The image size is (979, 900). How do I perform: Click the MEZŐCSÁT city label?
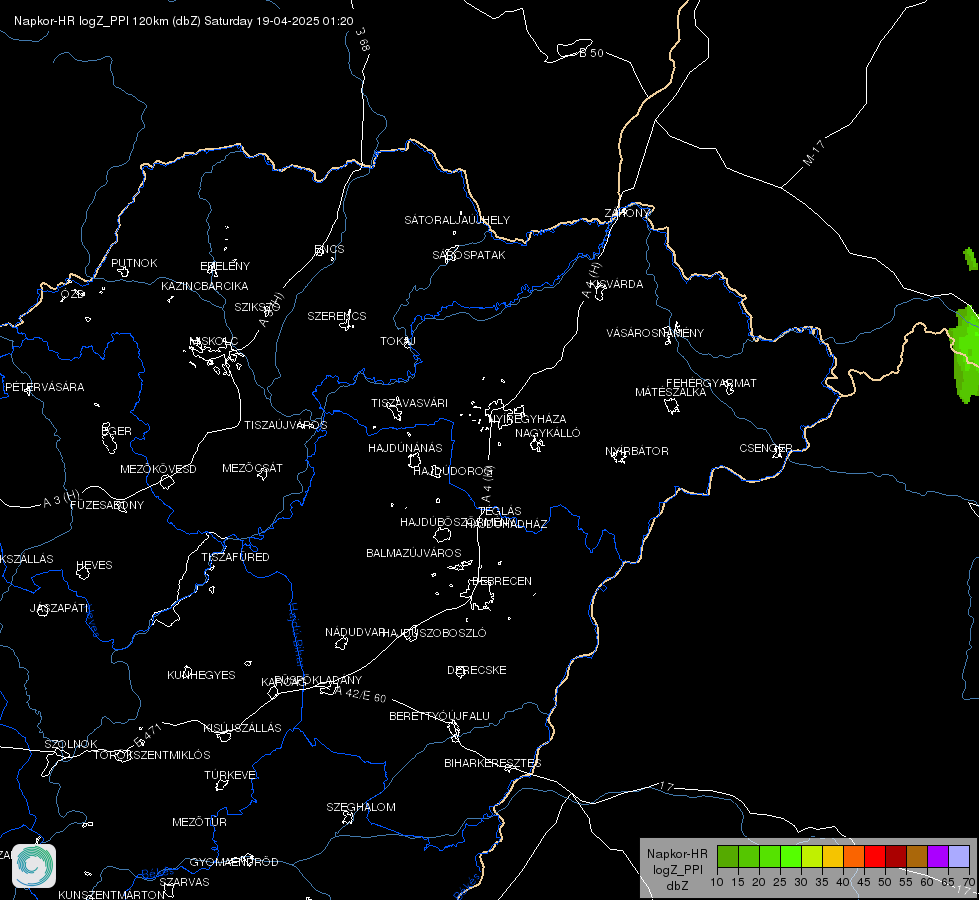[252, 468]
